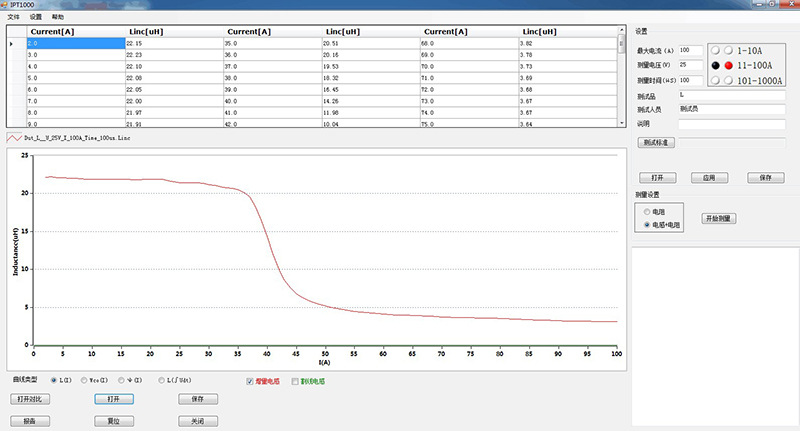800x431 pixels.
Task: Select the L(∫Udt) curve type radio button
Action: pos(161,381)
